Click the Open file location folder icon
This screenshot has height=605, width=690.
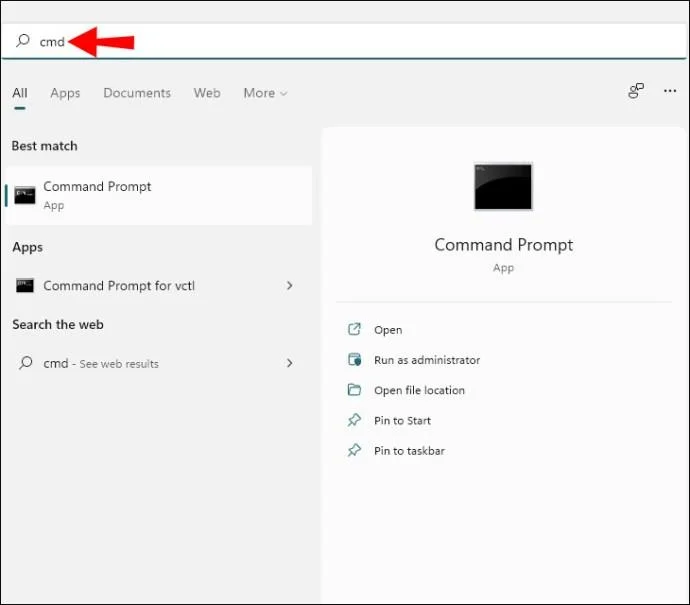pyautogui.click(x=354, y=390)
